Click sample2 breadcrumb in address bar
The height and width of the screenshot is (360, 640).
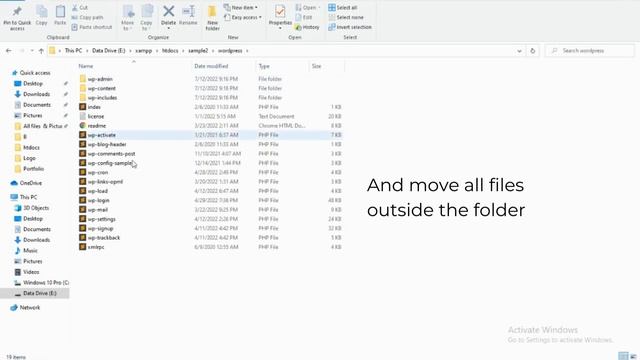tap(198, 51)
